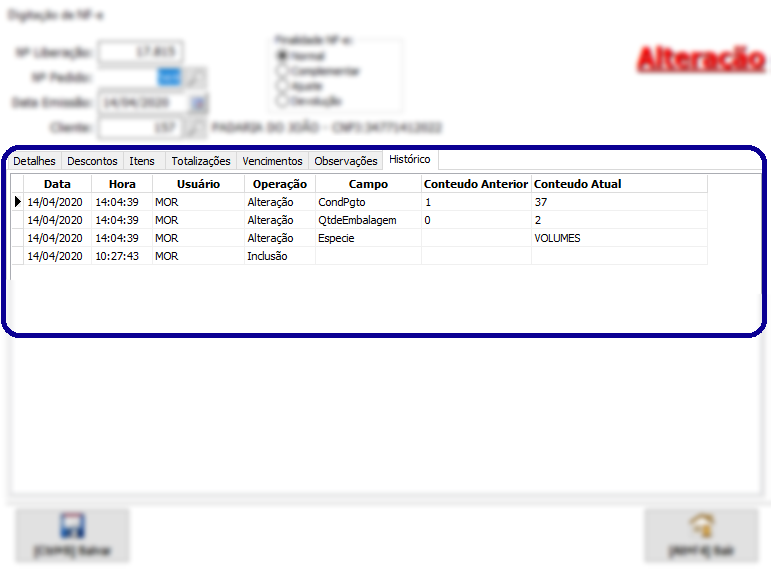Click the Conteudo Anterior column header
The width and height of the screenshot is (771, 569).
[x=476, y=184]
